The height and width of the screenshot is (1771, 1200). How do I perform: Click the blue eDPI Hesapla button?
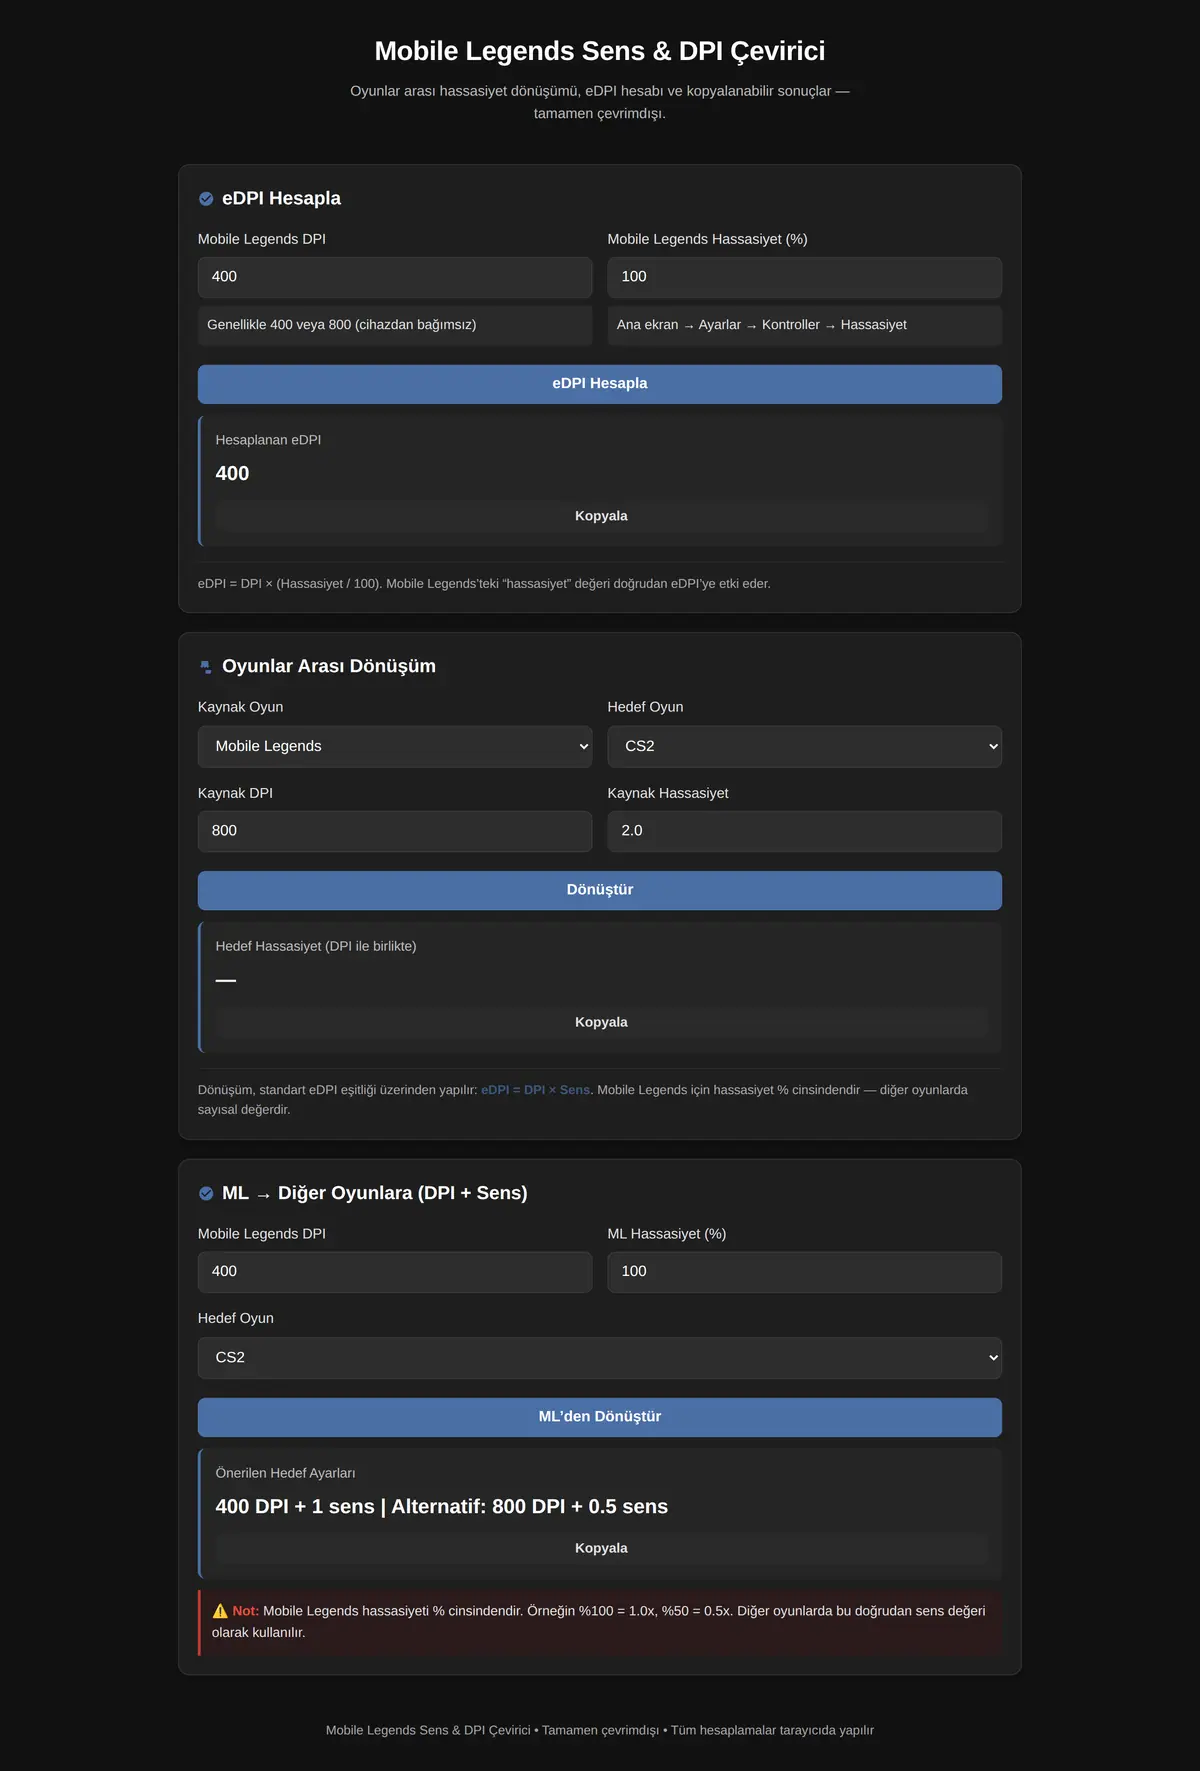[600, 384]
